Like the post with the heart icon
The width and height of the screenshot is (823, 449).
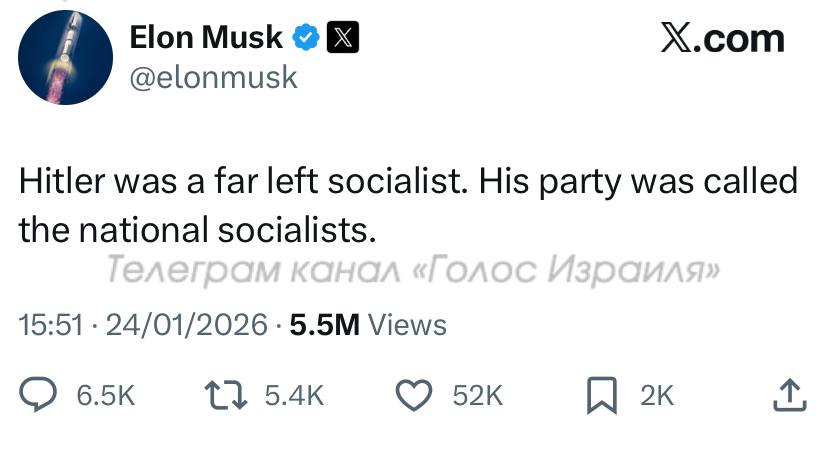[413, 396]
